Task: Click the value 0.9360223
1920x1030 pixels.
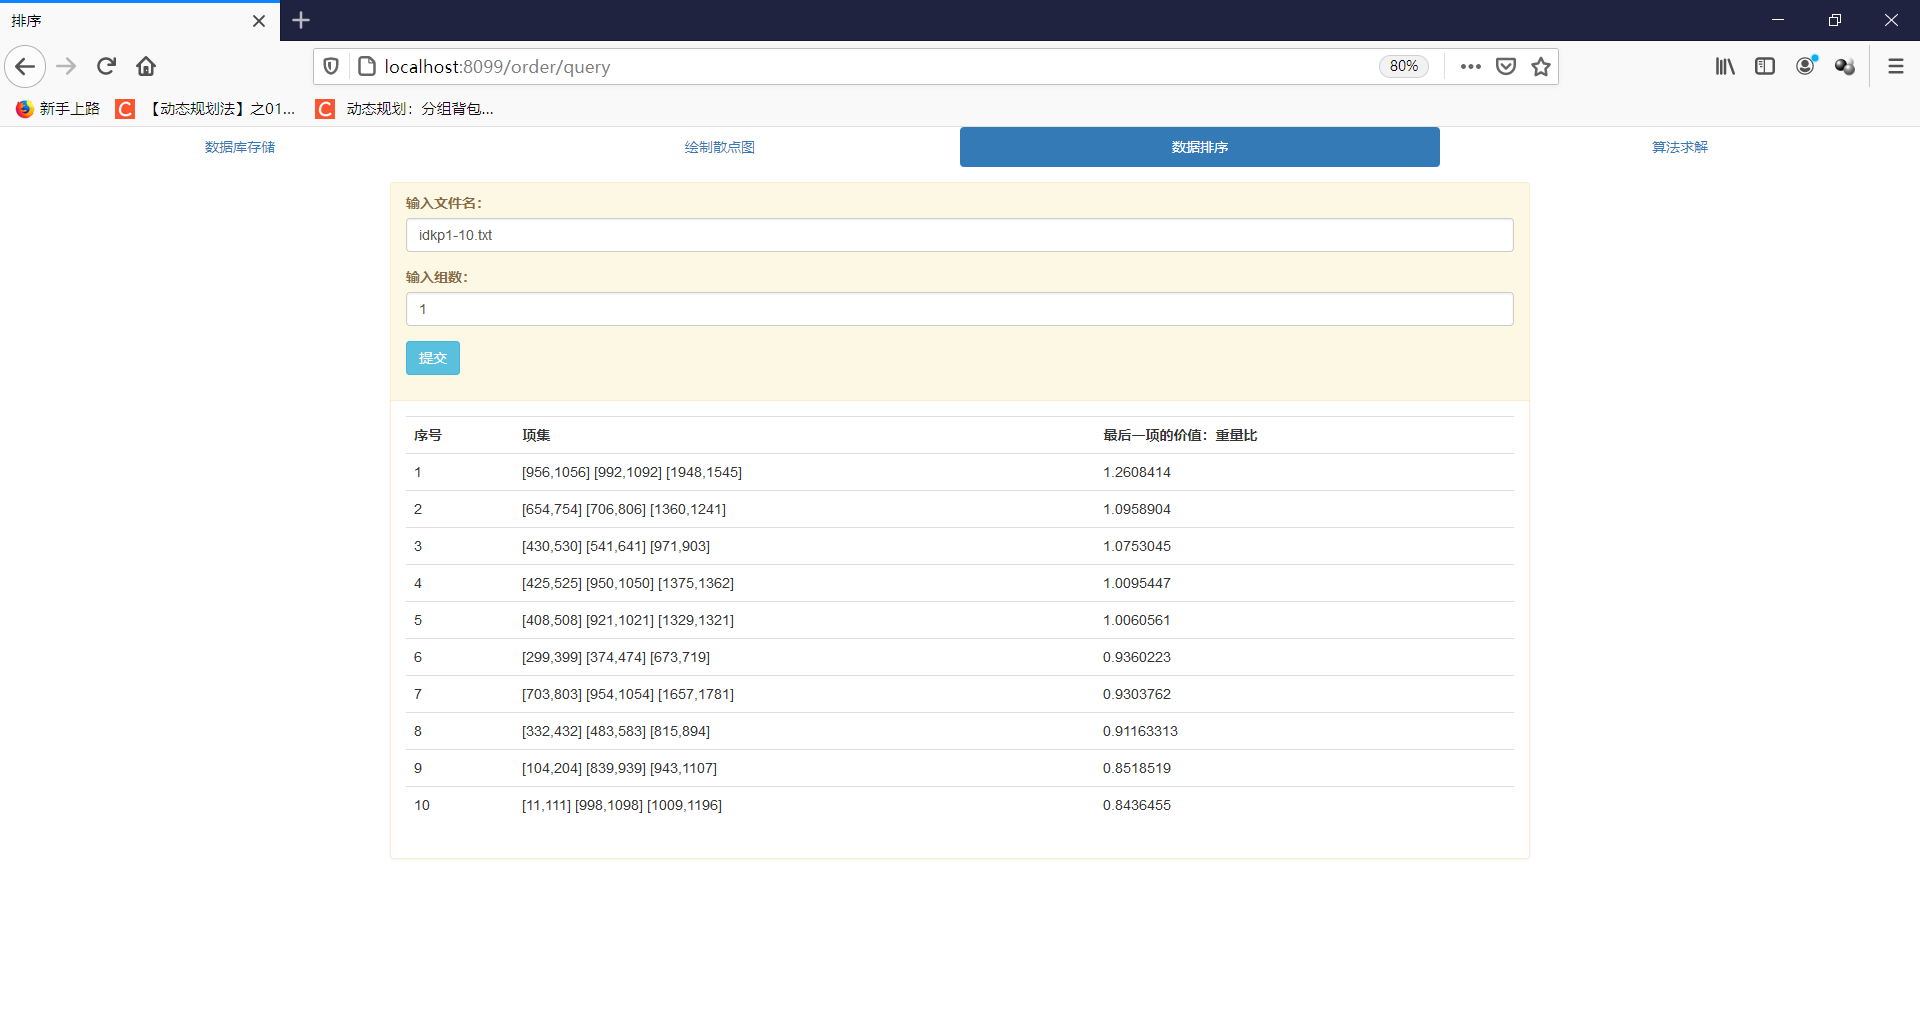Action: pos(1137,657)
